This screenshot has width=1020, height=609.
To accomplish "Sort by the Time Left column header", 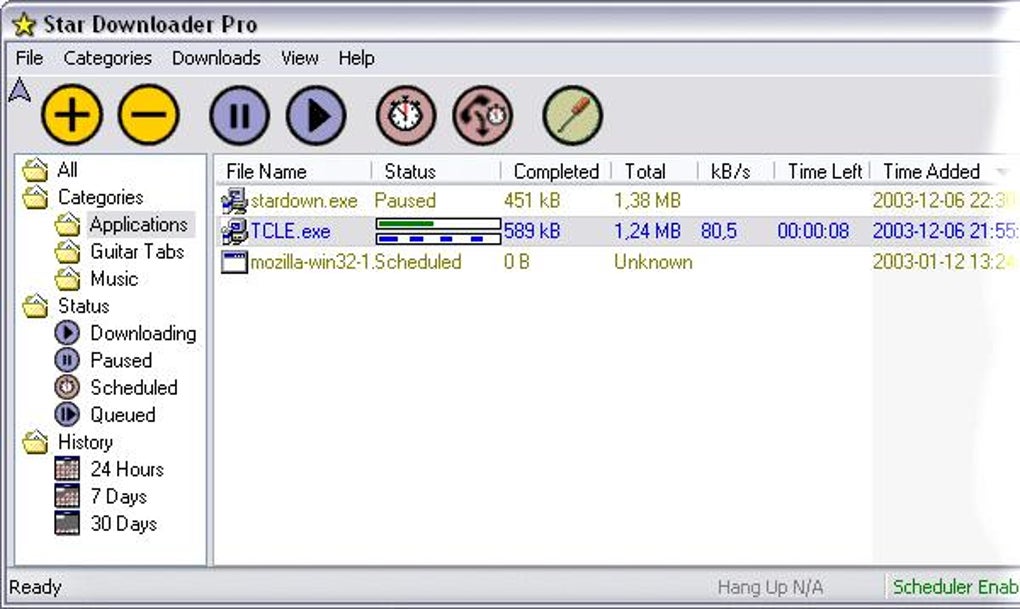I will tap(823, 172).
